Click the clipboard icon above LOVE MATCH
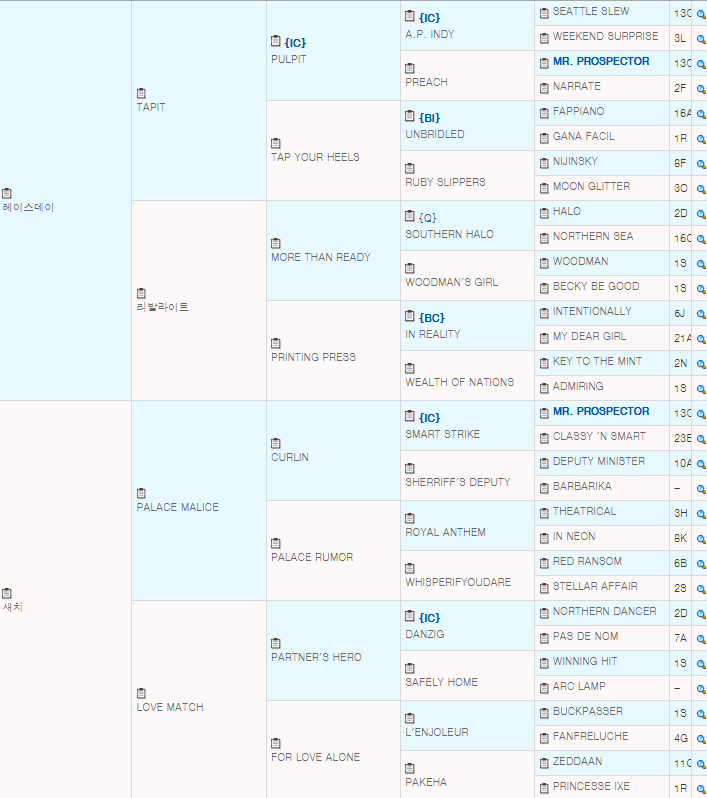This screenshot has width=707, height=798. point(141,693)
